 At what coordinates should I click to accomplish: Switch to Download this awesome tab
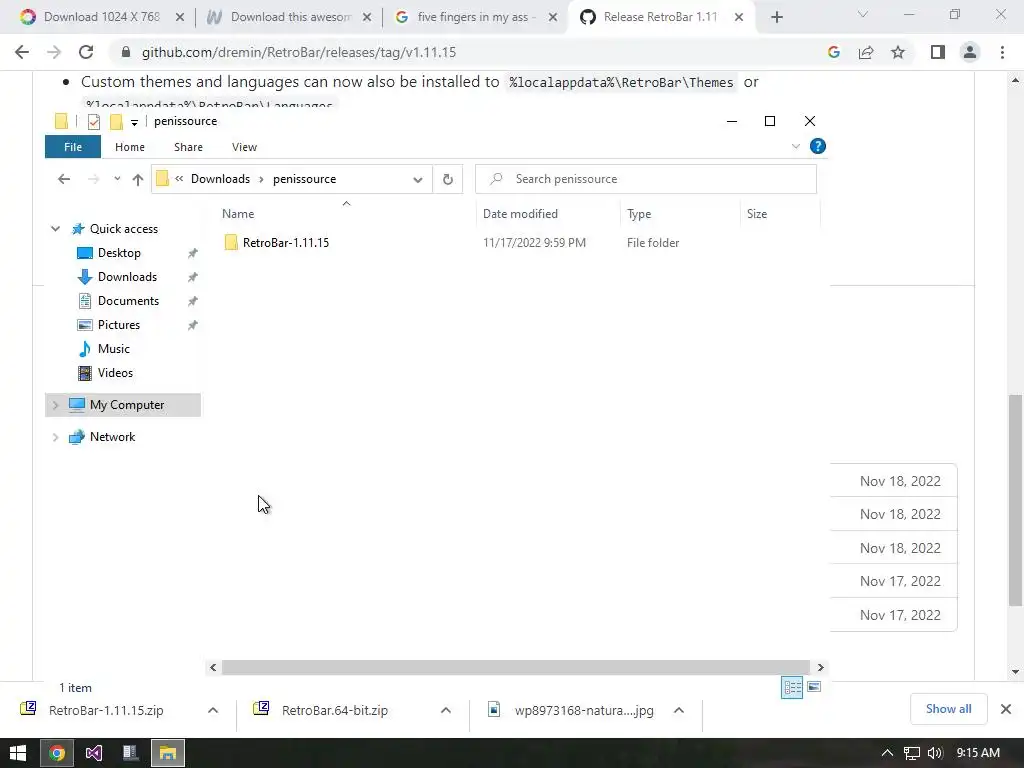pos(291,17)
